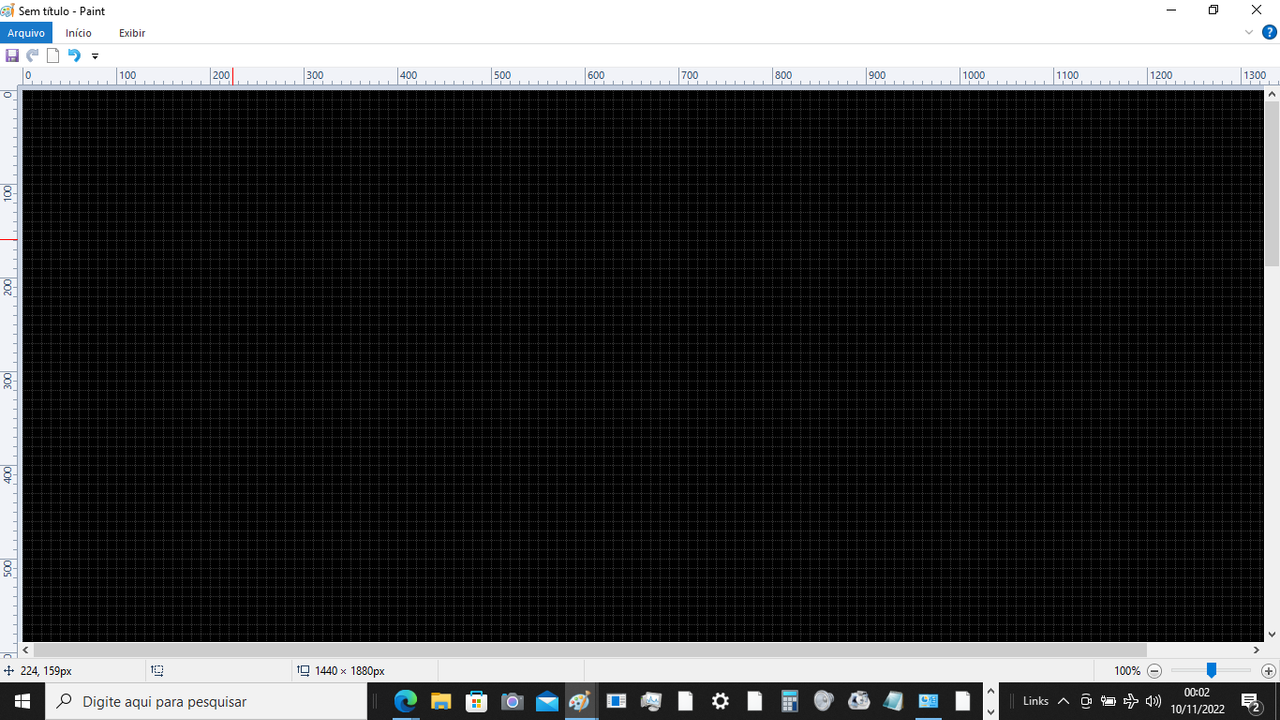Viewport: 1280px width, 720px height.
Task: Collapse the ribbon using the chevron near Help
Action: pos(1248,31)
